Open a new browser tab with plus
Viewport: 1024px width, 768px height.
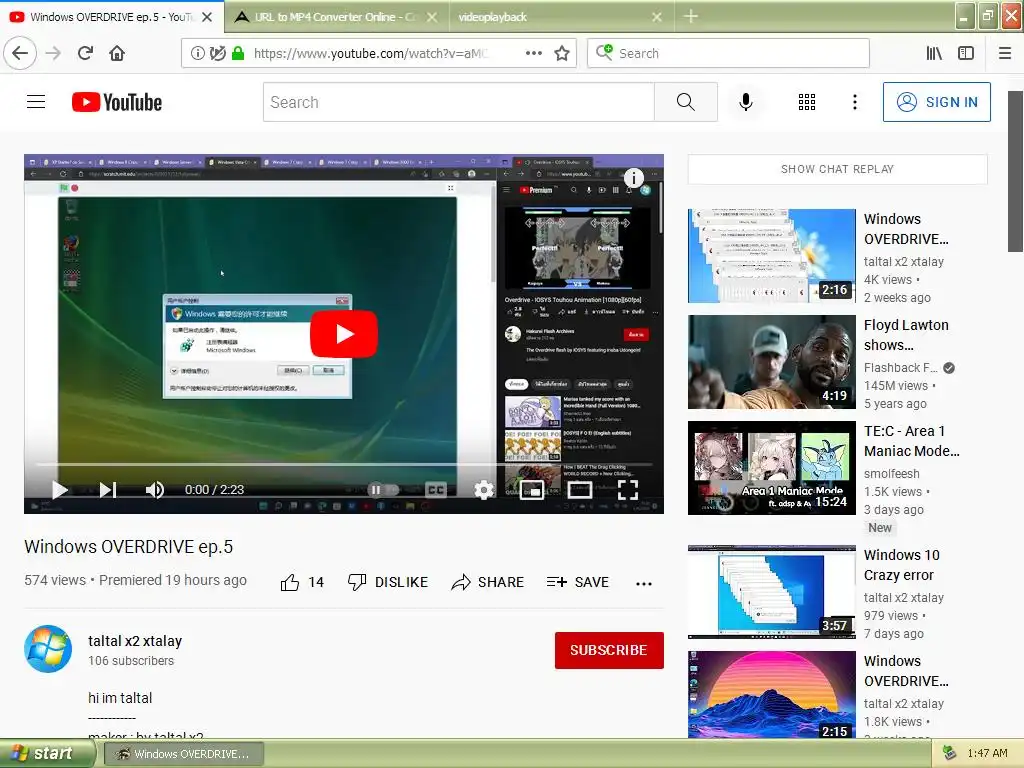pos(691,17)
